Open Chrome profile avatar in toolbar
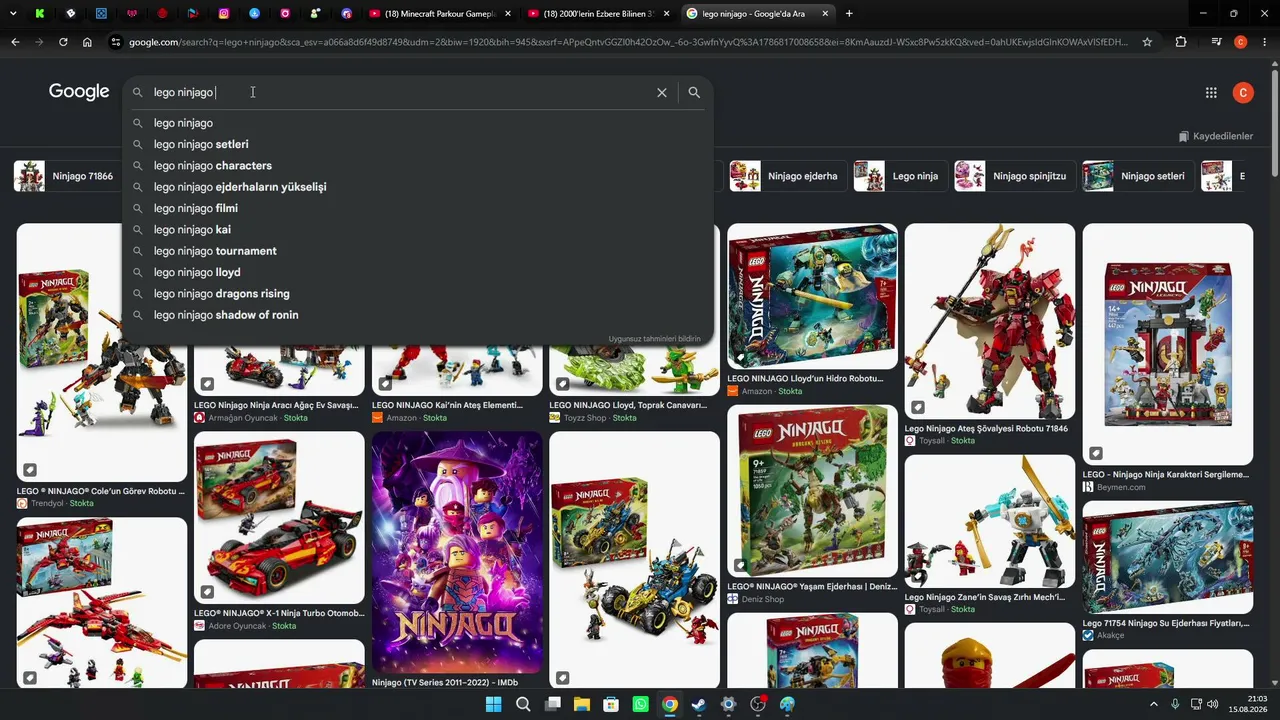 point(1241,42)
